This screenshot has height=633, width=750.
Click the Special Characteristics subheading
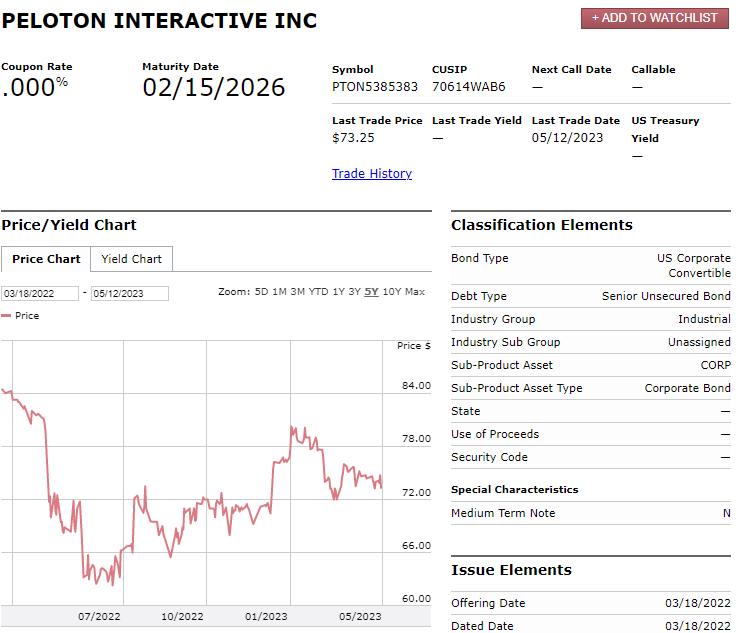tap(515, 489)
